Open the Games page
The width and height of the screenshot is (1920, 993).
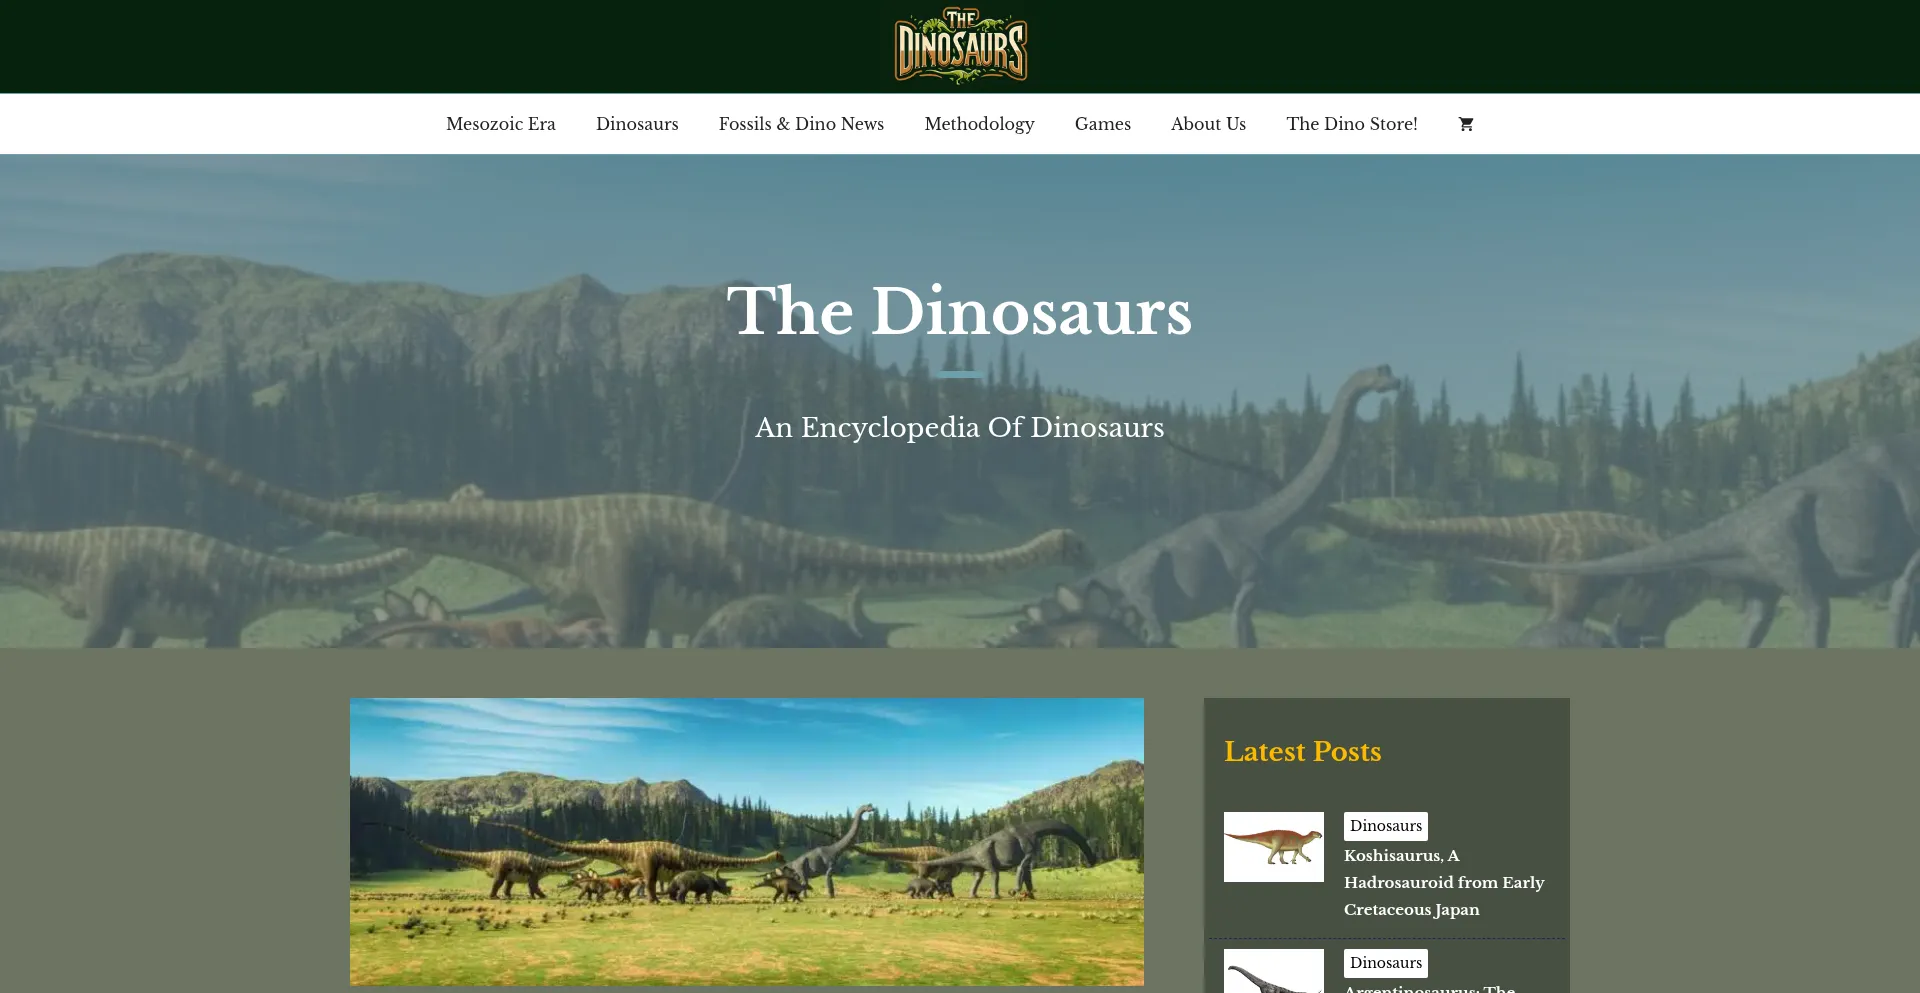pyautogui.click(x=1102, y=124)
